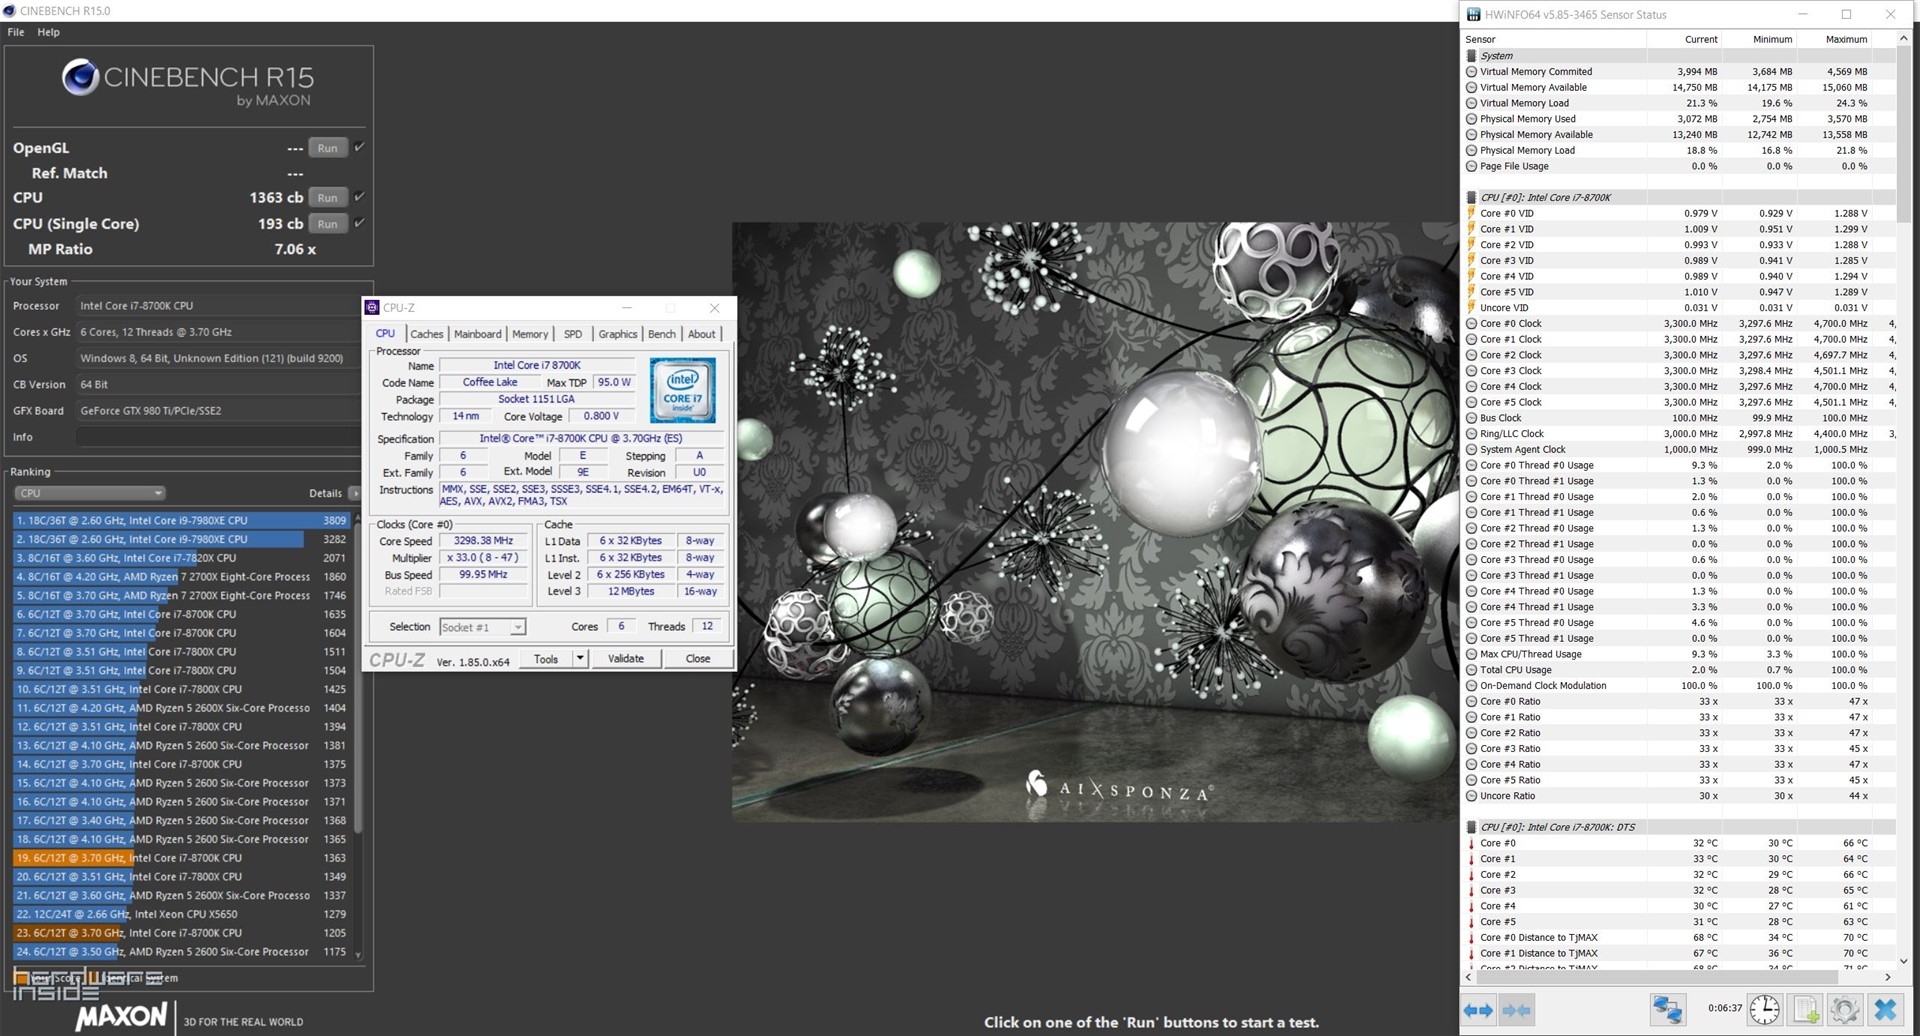The width and height of the screenshot is (1920, 1036).
Task: Click the CPU-Z Tools button
Action: tap(546, 659)
